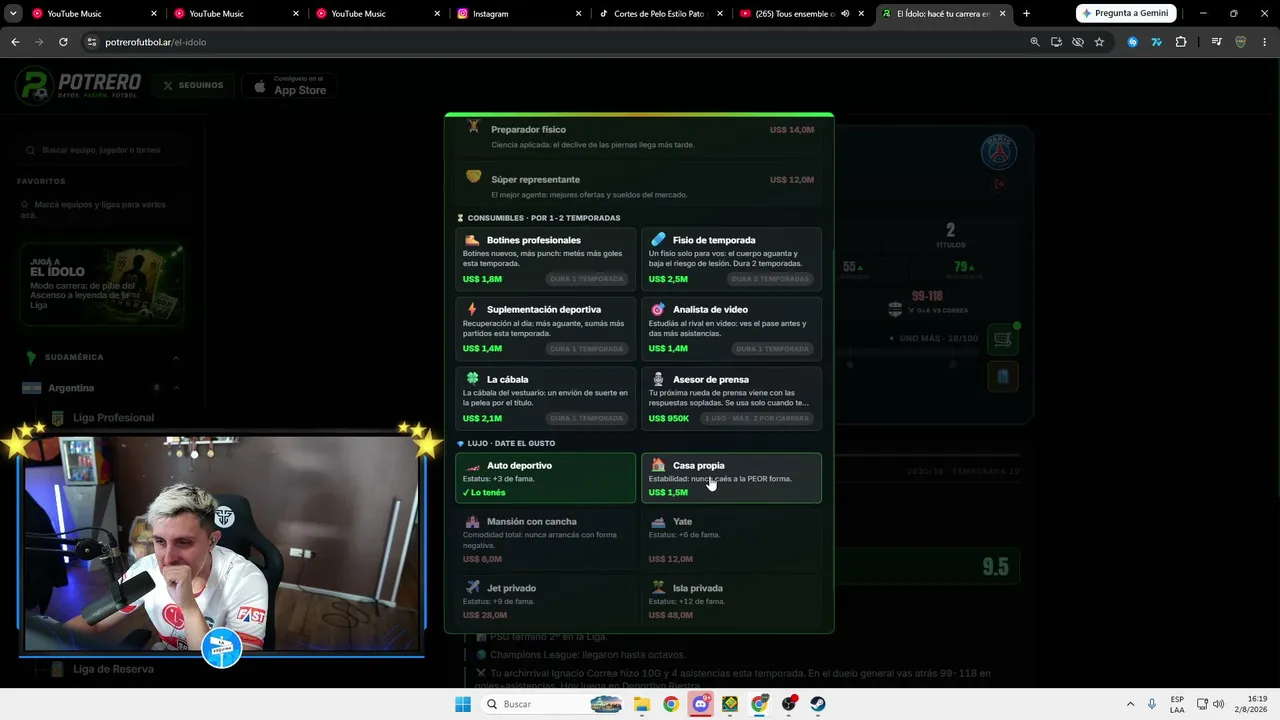The image size is (1280, 720).
Task: Open File Explorer from the taskbar
Action: (642, 704)
